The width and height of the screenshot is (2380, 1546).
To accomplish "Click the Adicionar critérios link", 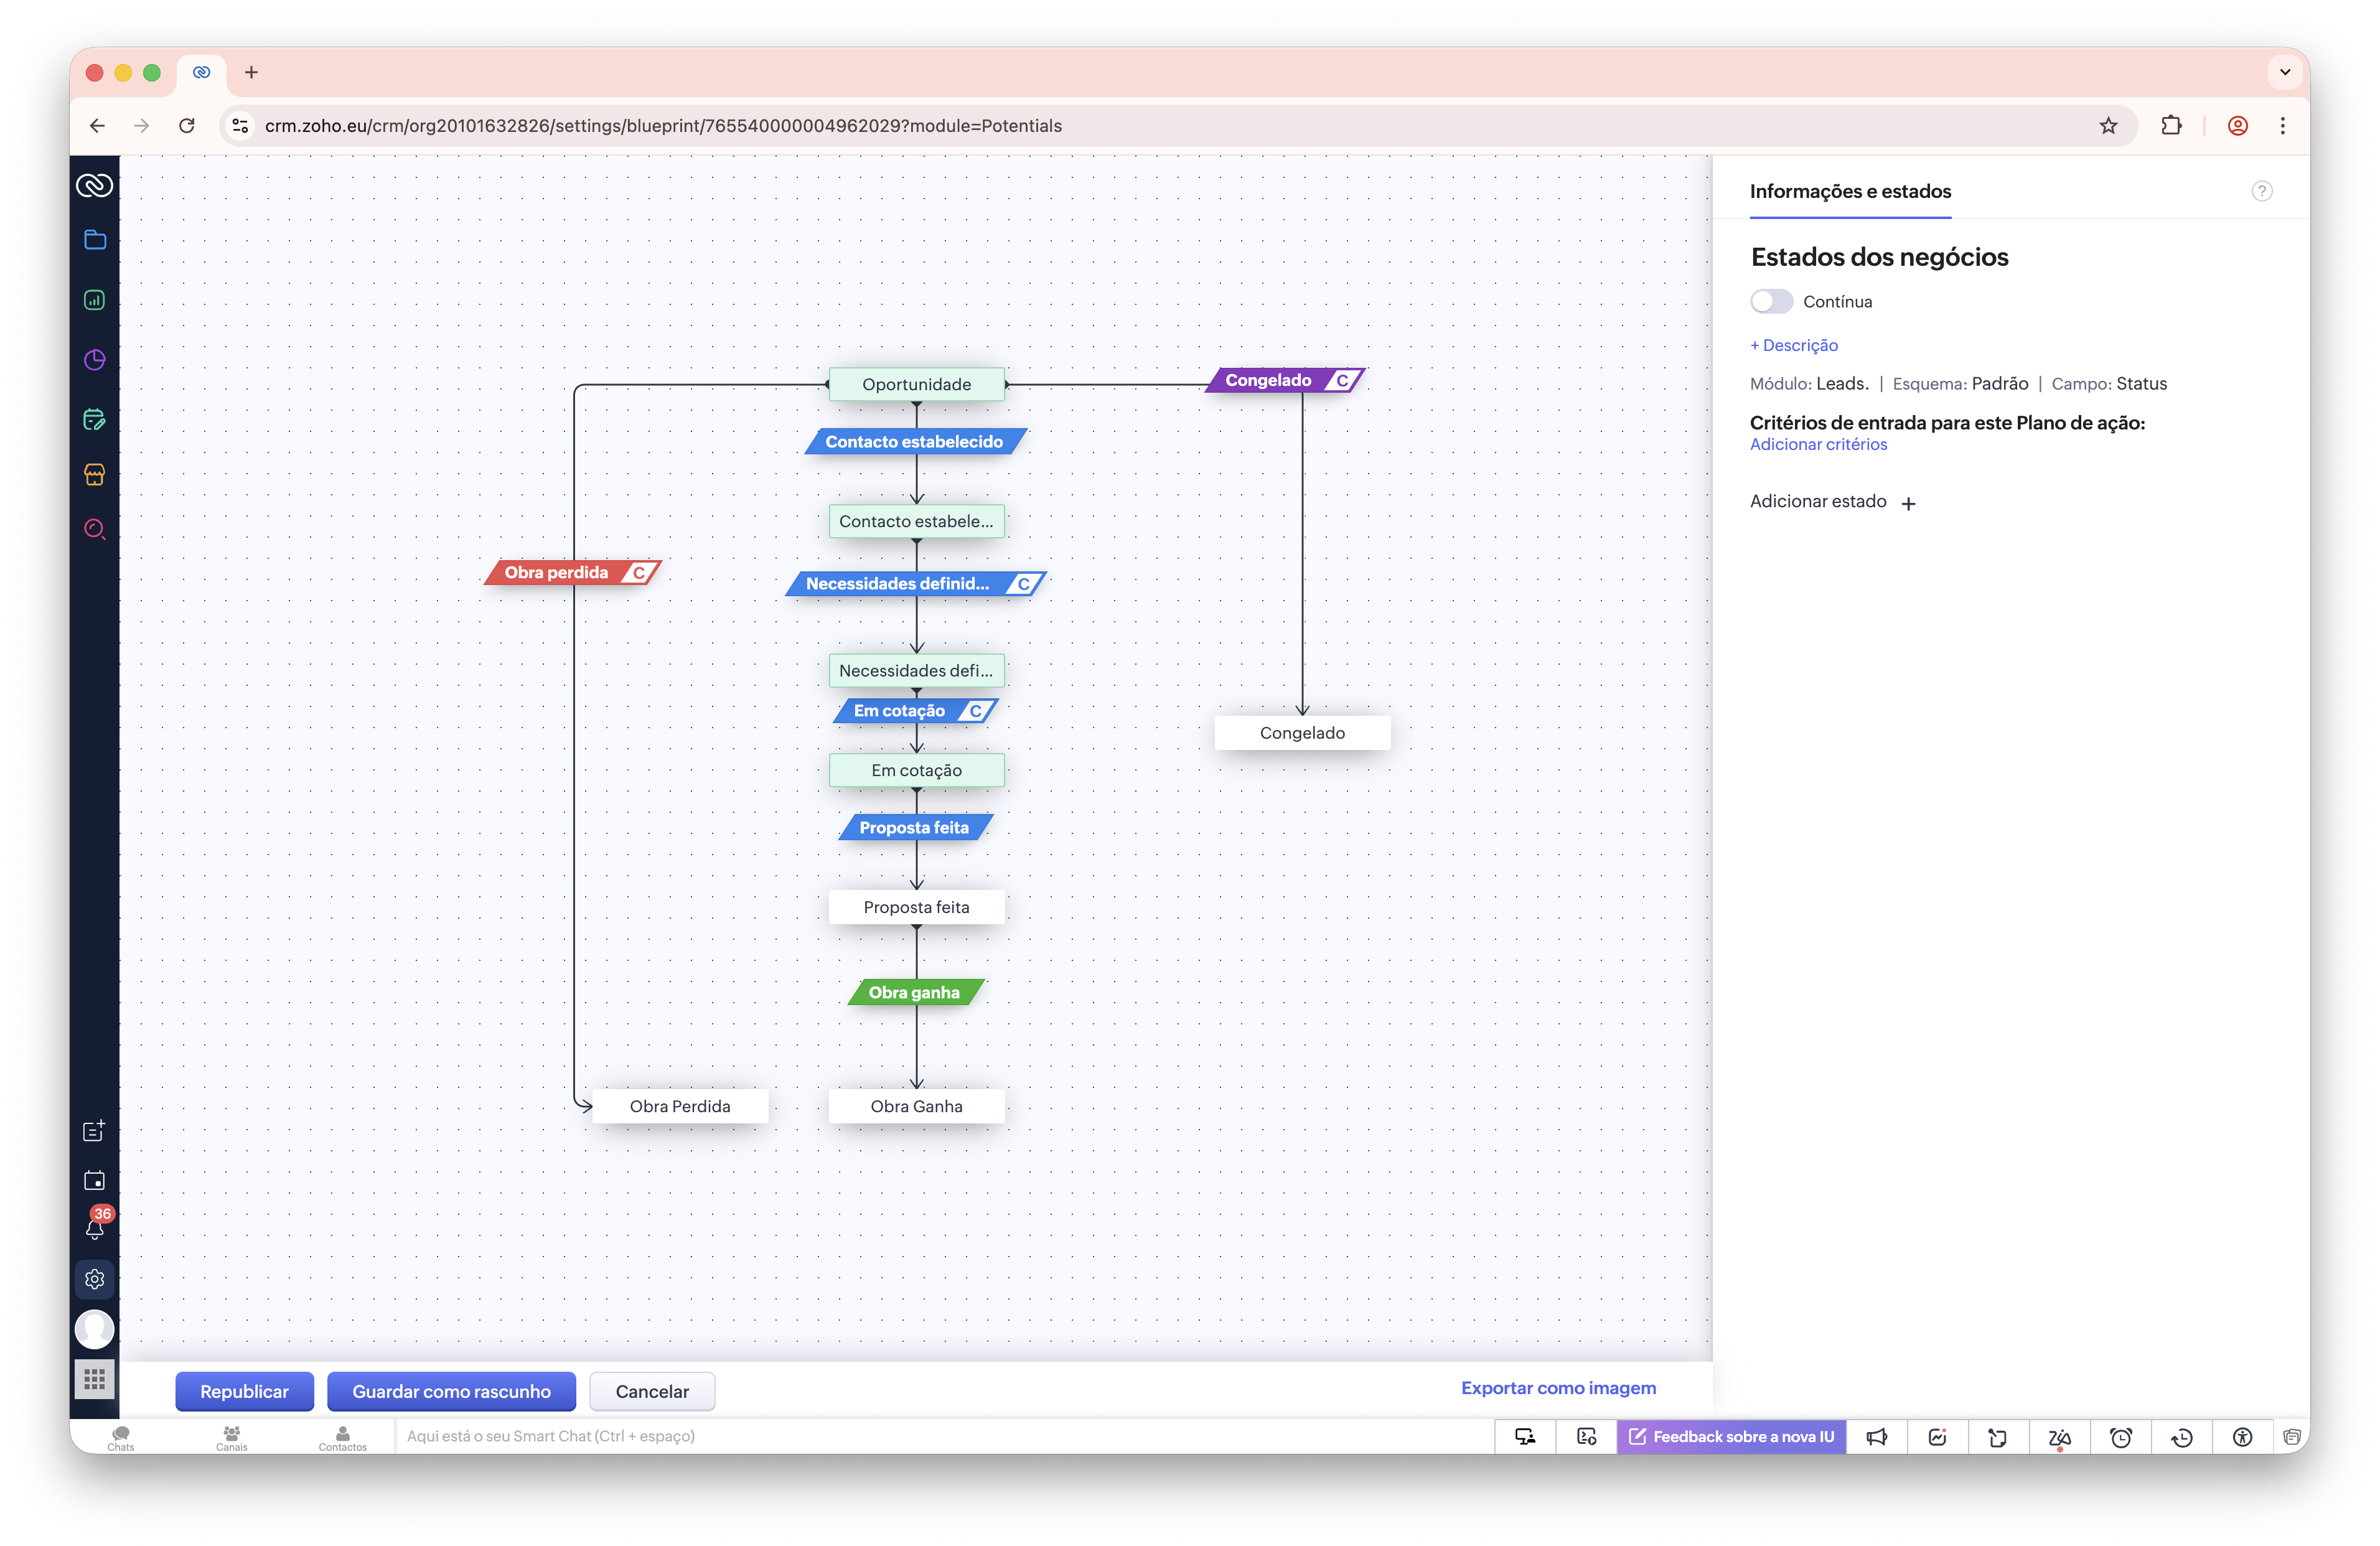I will click(x=1818, y=444).
